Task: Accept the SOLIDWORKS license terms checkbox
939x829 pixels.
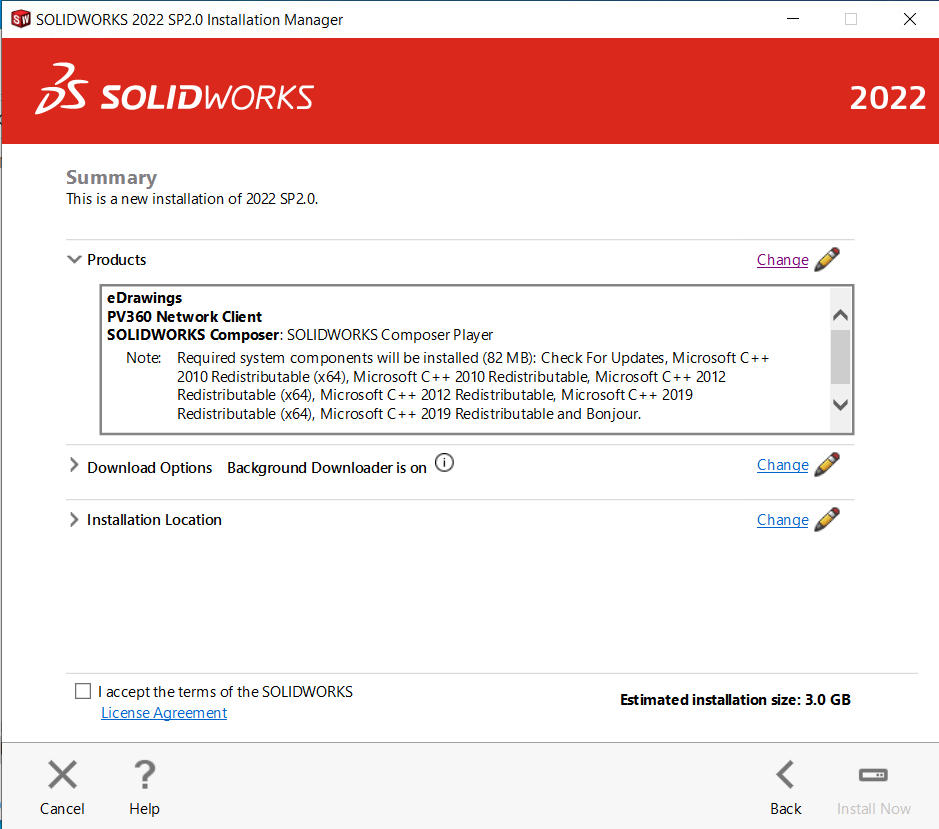Action: pos(83,691)
